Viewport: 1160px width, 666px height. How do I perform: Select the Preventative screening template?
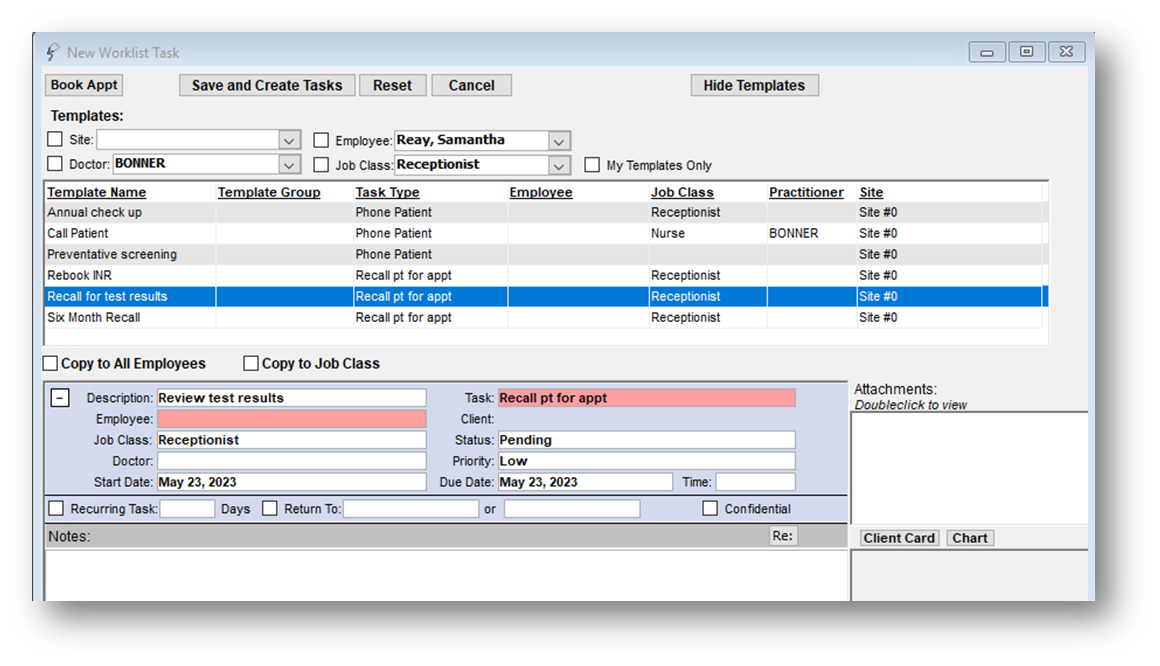click(x=544, y=255)
